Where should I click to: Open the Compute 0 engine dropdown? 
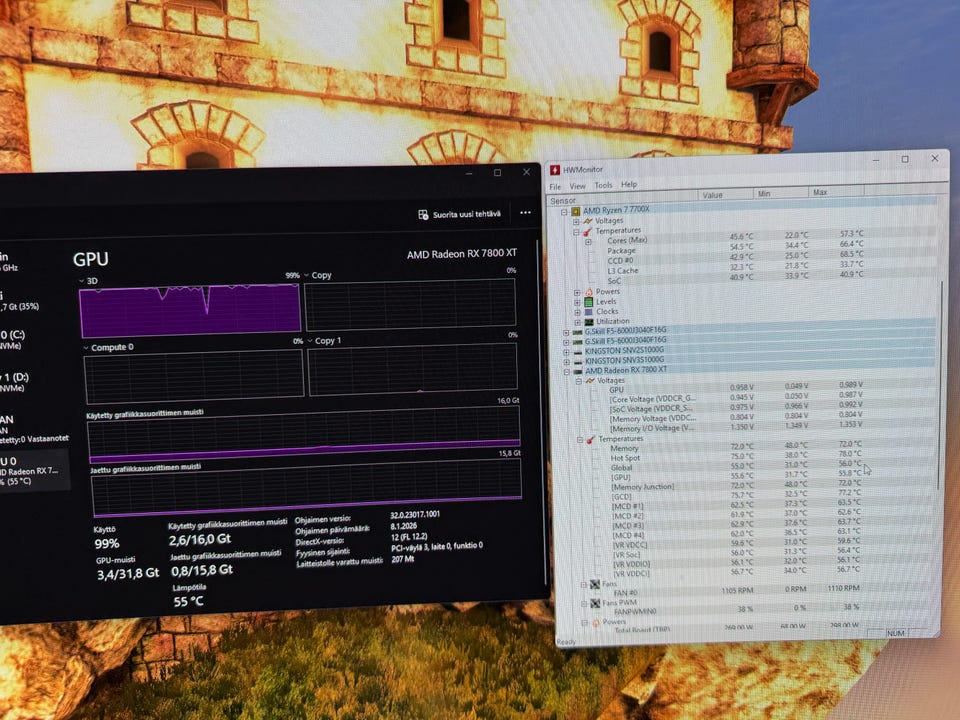pyautogui.click(x=86, y=348)
